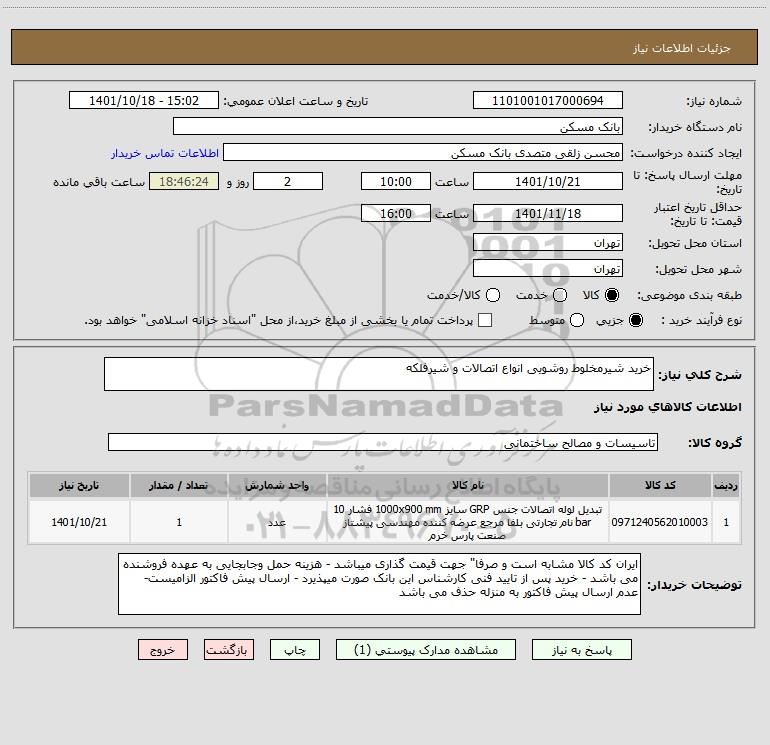Click the نام دستگاه خریدار field
Screen dimensions: 770x745
coord(398,126)
